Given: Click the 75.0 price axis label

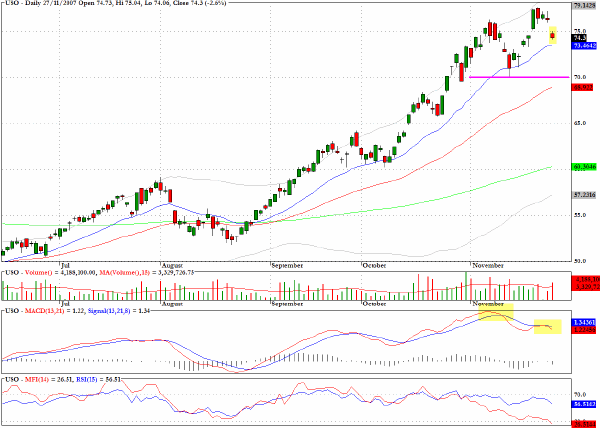Looking at the screenshot, I should tap(579, 31).
